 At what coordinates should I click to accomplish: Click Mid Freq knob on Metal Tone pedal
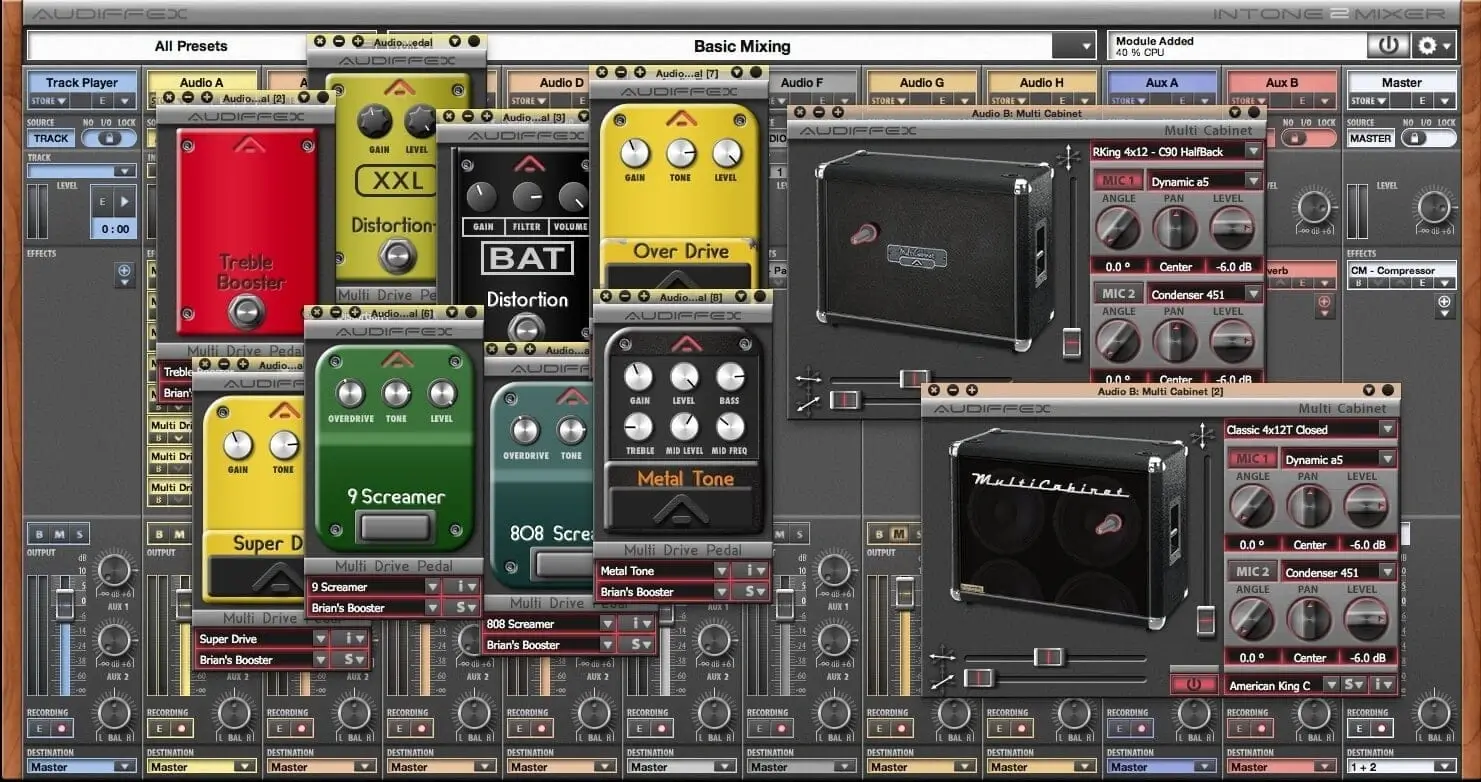click(x=730, y=427)
